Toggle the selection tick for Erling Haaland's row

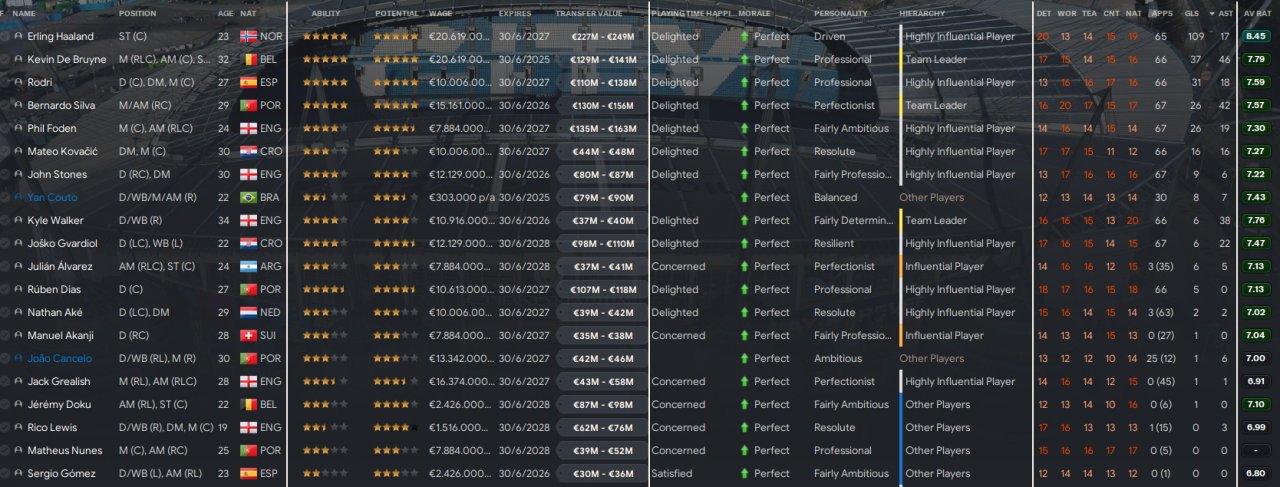point(4,36)
